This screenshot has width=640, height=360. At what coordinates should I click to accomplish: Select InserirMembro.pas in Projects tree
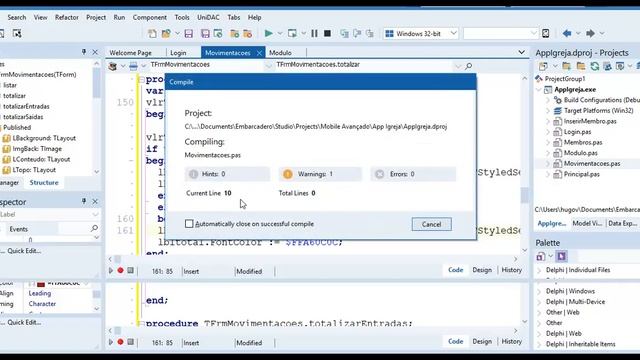tap(590, 121)
